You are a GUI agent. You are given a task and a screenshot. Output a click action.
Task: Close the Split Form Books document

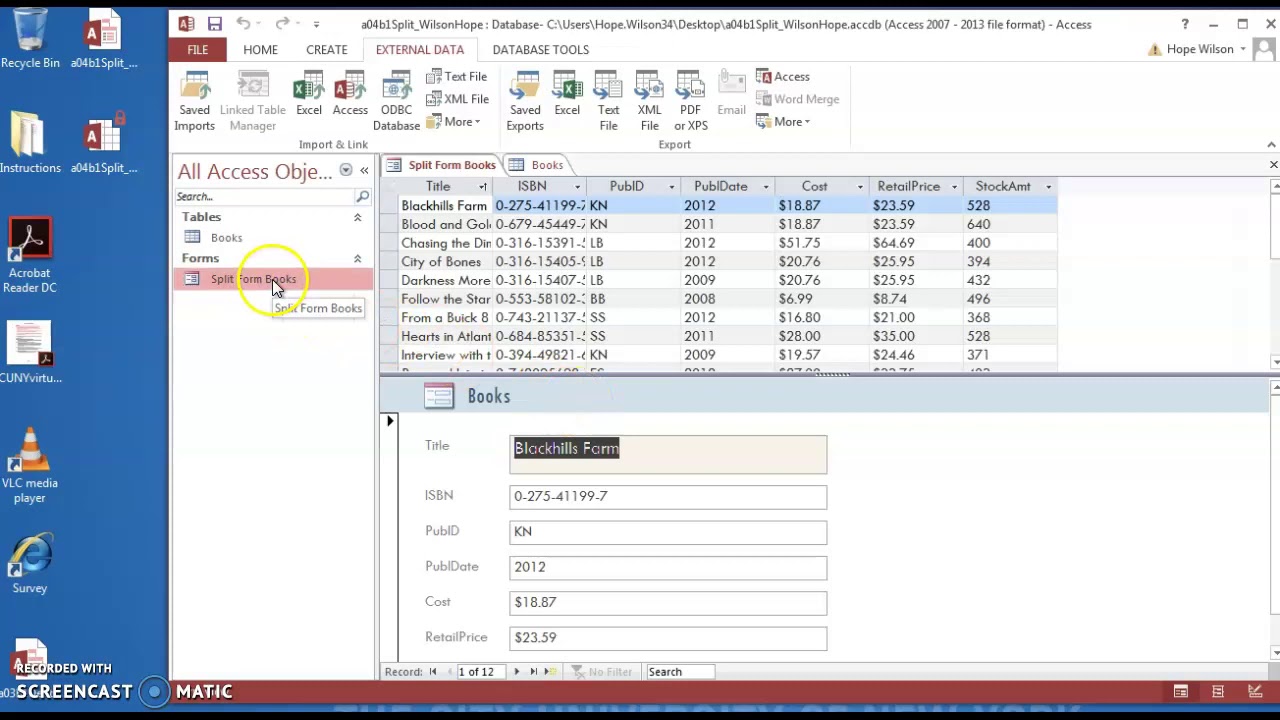tap(1273, 165)
